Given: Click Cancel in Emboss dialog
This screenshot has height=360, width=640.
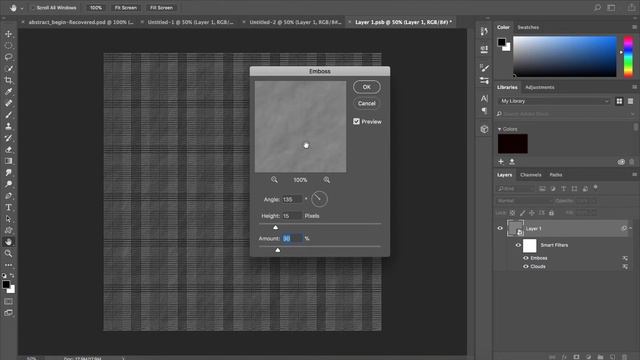Looking at the screenshot, I should (367, 103).
